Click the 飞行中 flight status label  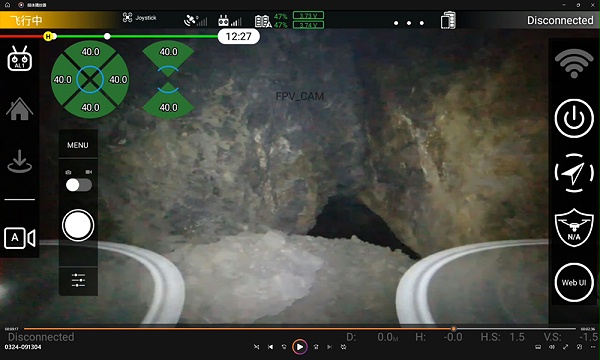coord(26,20)
